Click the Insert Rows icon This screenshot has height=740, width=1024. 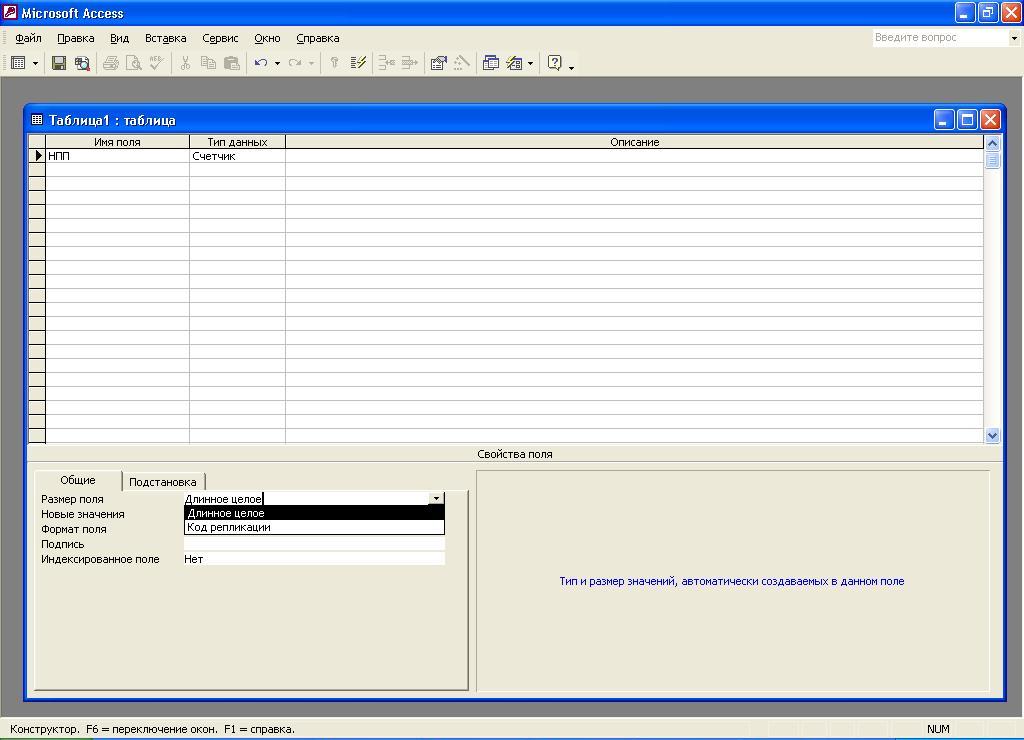coord(387,63)
